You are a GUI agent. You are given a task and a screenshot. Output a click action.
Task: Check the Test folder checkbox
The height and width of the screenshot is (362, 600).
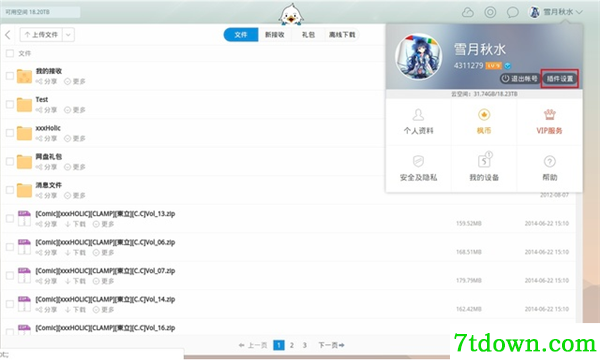point(10,104)
